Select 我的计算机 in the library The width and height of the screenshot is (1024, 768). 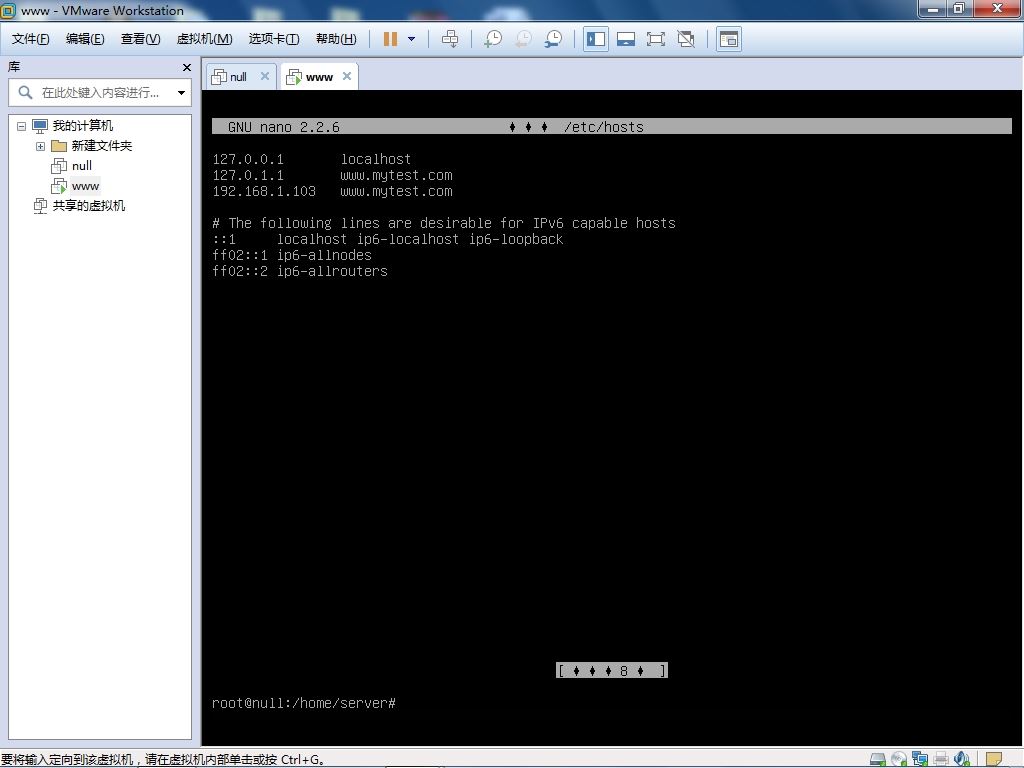83,125
